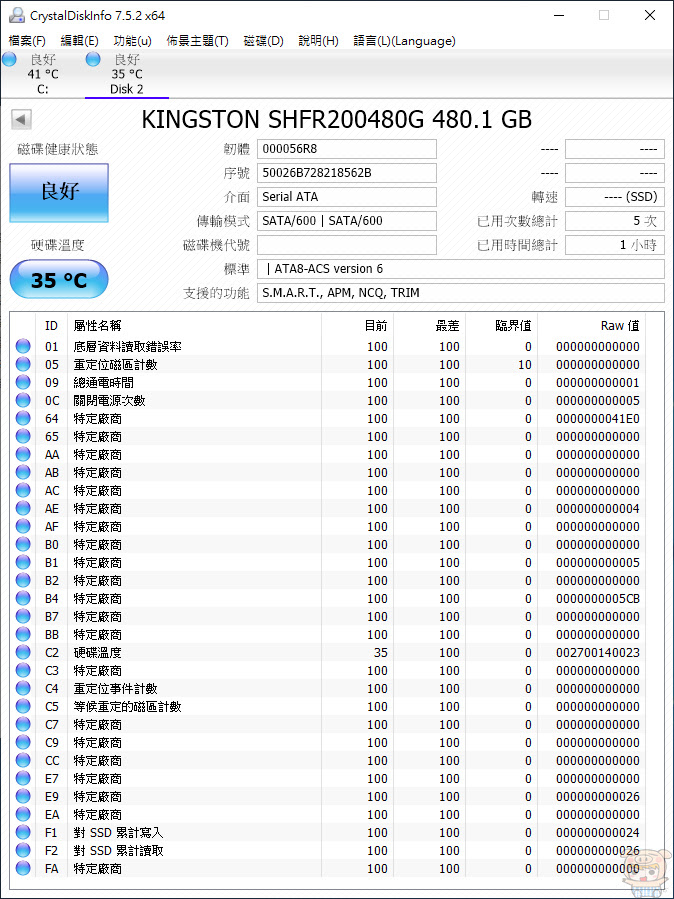Click the power on hours field 1 小時
This screenshot has height=899, width=674.
pyautogui.click(x=615, y=245)
